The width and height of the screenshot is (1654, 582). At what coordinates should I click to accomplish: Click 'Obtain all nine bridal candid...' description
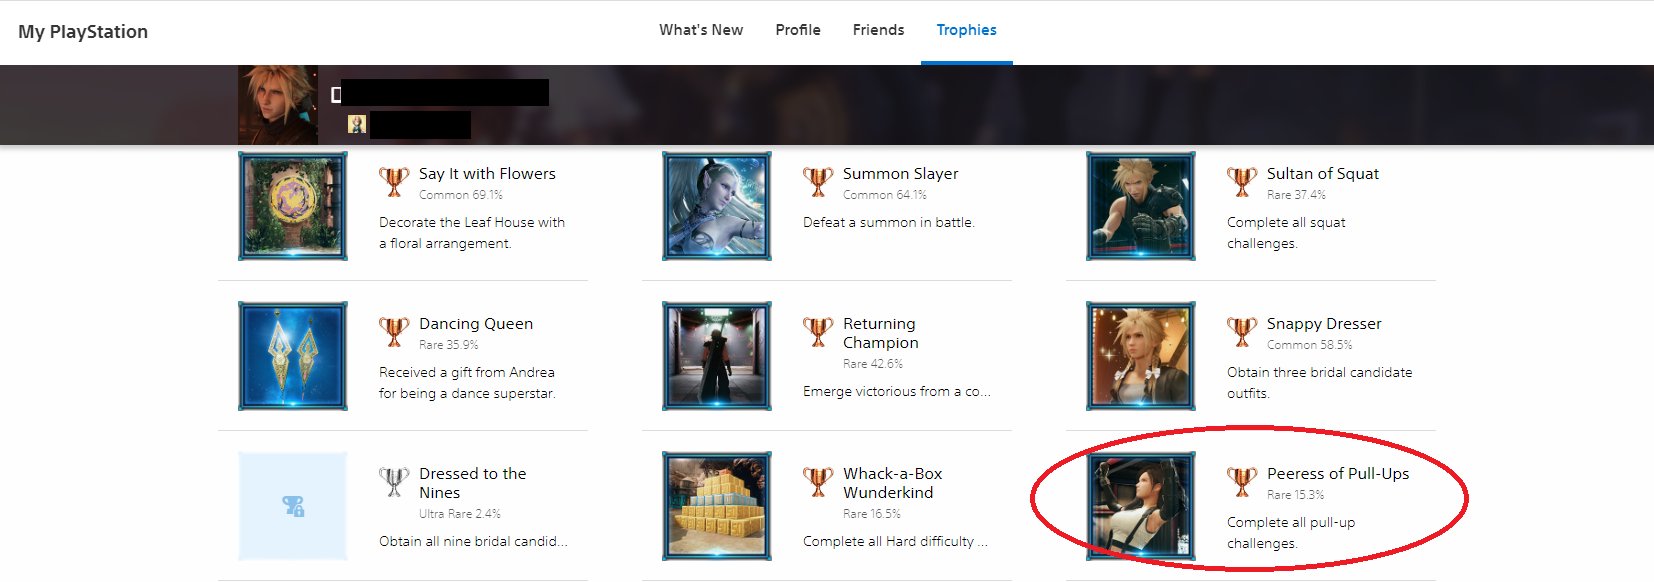click(473, 541)
